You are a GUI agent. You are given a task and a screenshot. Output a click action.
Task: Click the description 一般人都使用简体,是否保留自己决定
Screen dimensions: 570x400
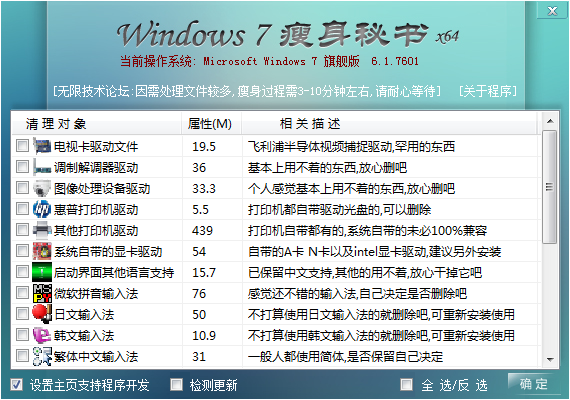point(345,357)
